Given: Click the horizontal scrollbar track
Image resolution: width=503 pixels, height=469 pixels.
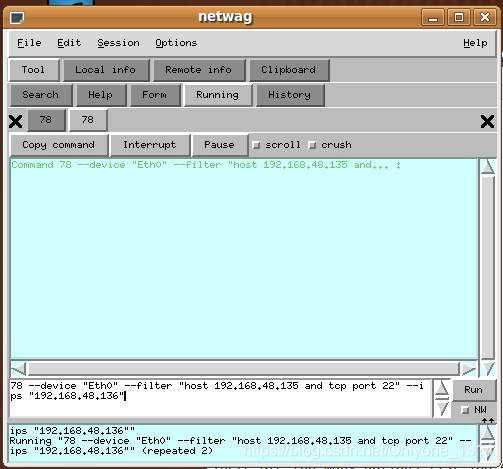Looking at the screenshot, I should 244,369.
